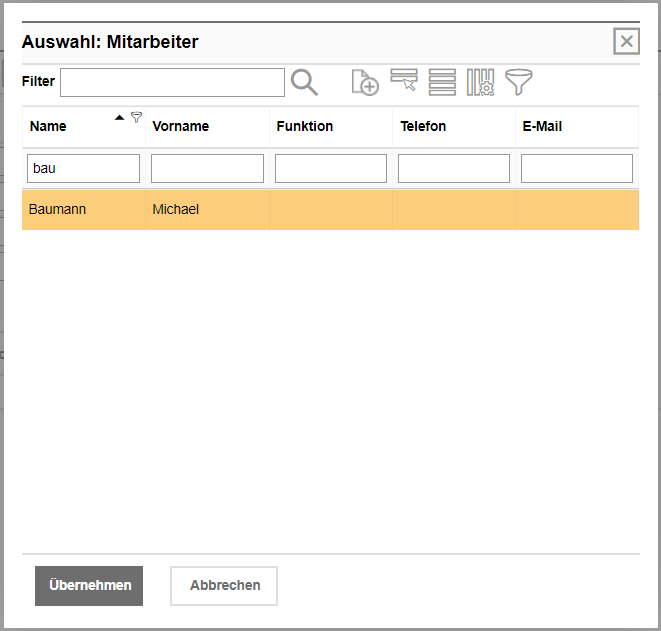The width and height of the screenshot is (661, 631).
Task: Click the new document plus icon
Action: [365, 82]
